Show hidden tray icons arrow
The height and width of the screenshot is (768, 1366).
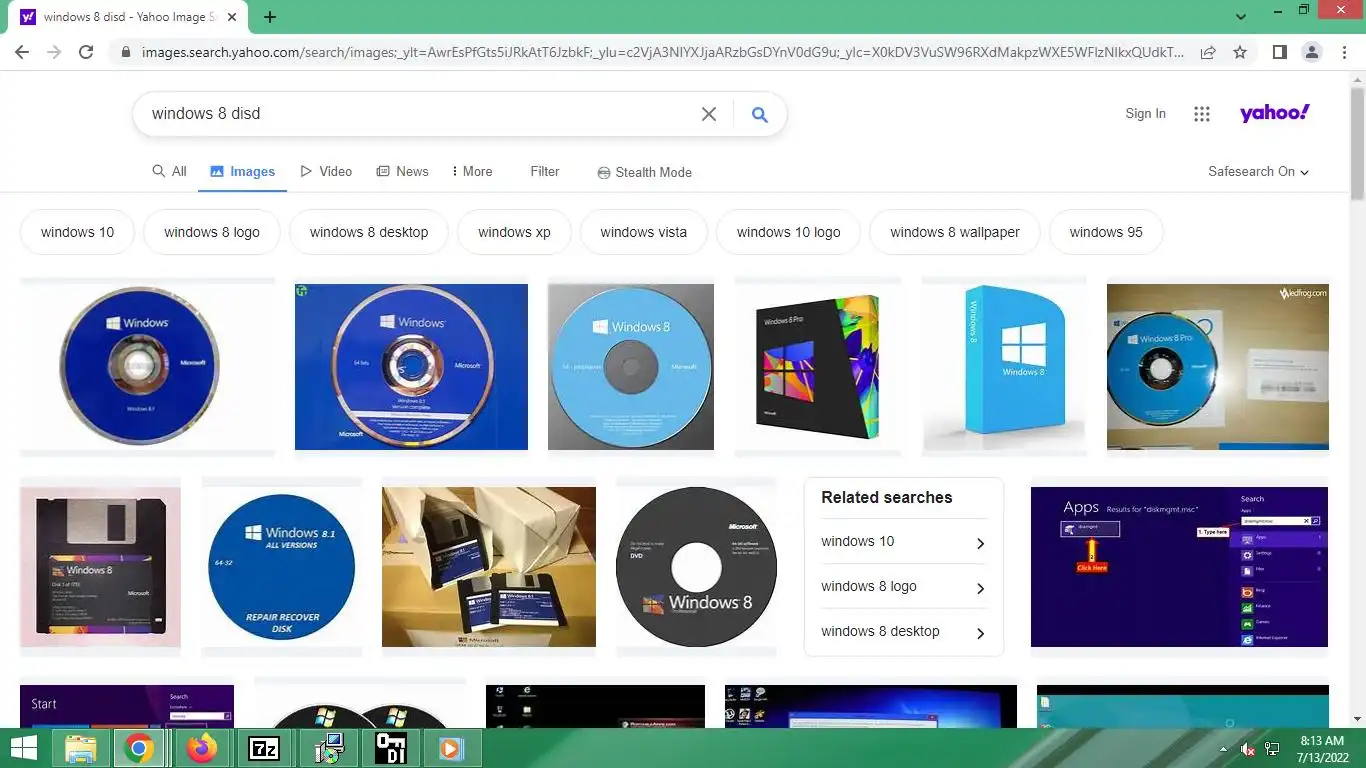click(1223, 749)
